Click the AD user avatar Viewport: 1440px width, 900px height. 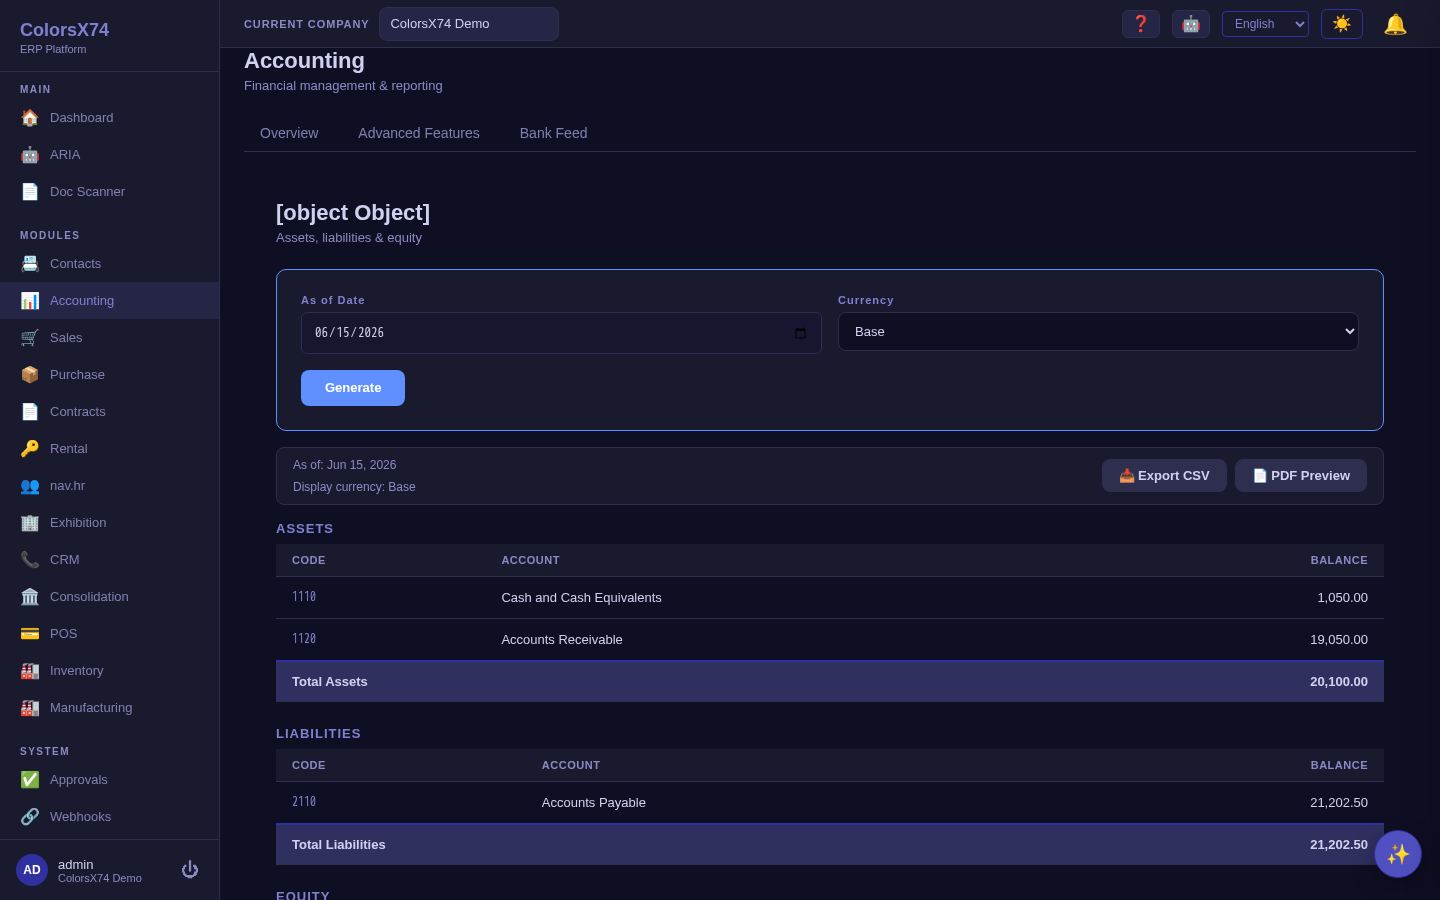(32, 870)
